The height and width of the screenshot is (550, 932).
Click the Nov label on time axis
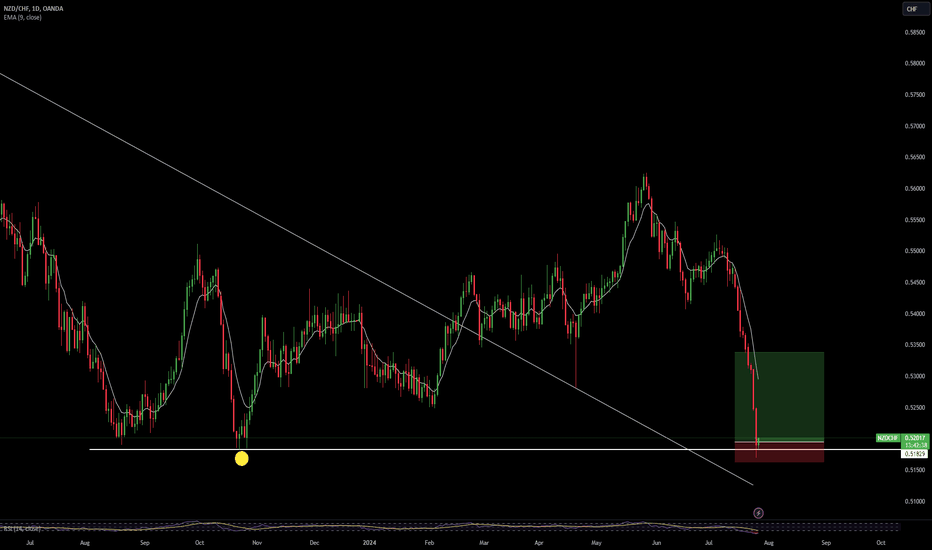click(257, 542)
